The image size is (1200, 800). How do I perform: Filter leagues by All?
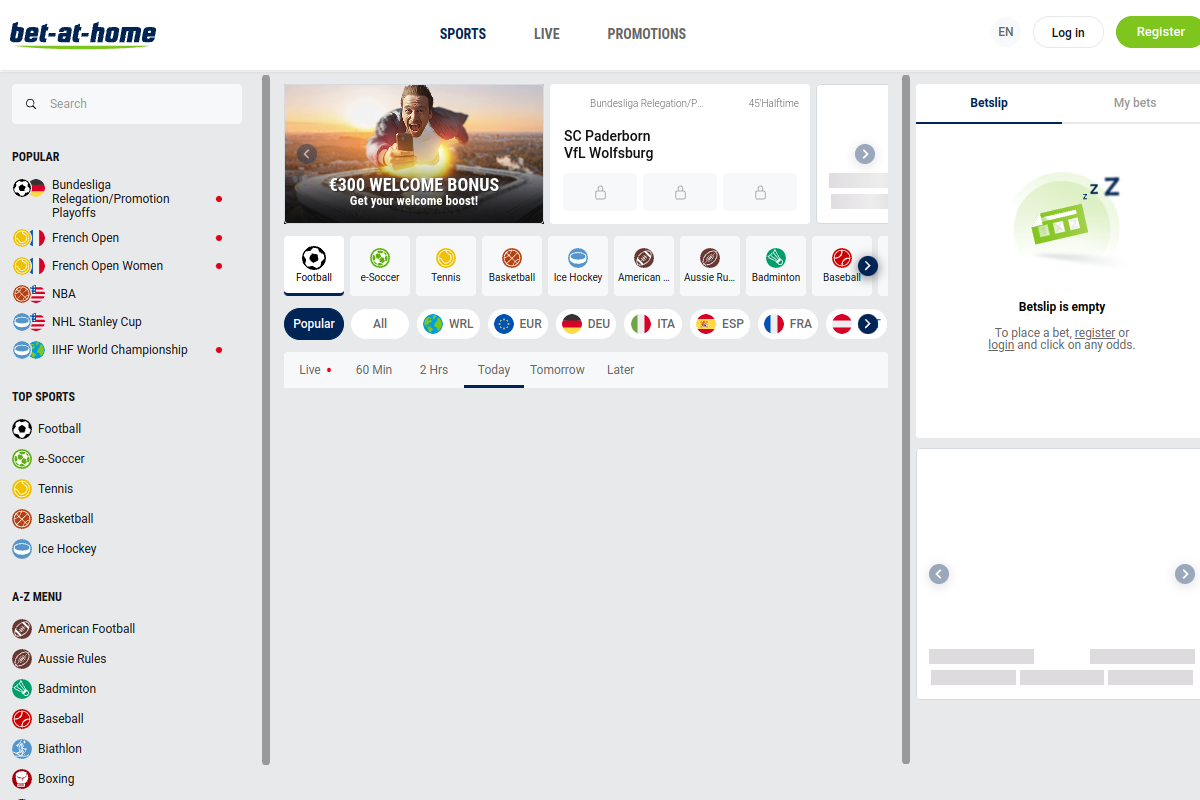[x=380, y=324]
